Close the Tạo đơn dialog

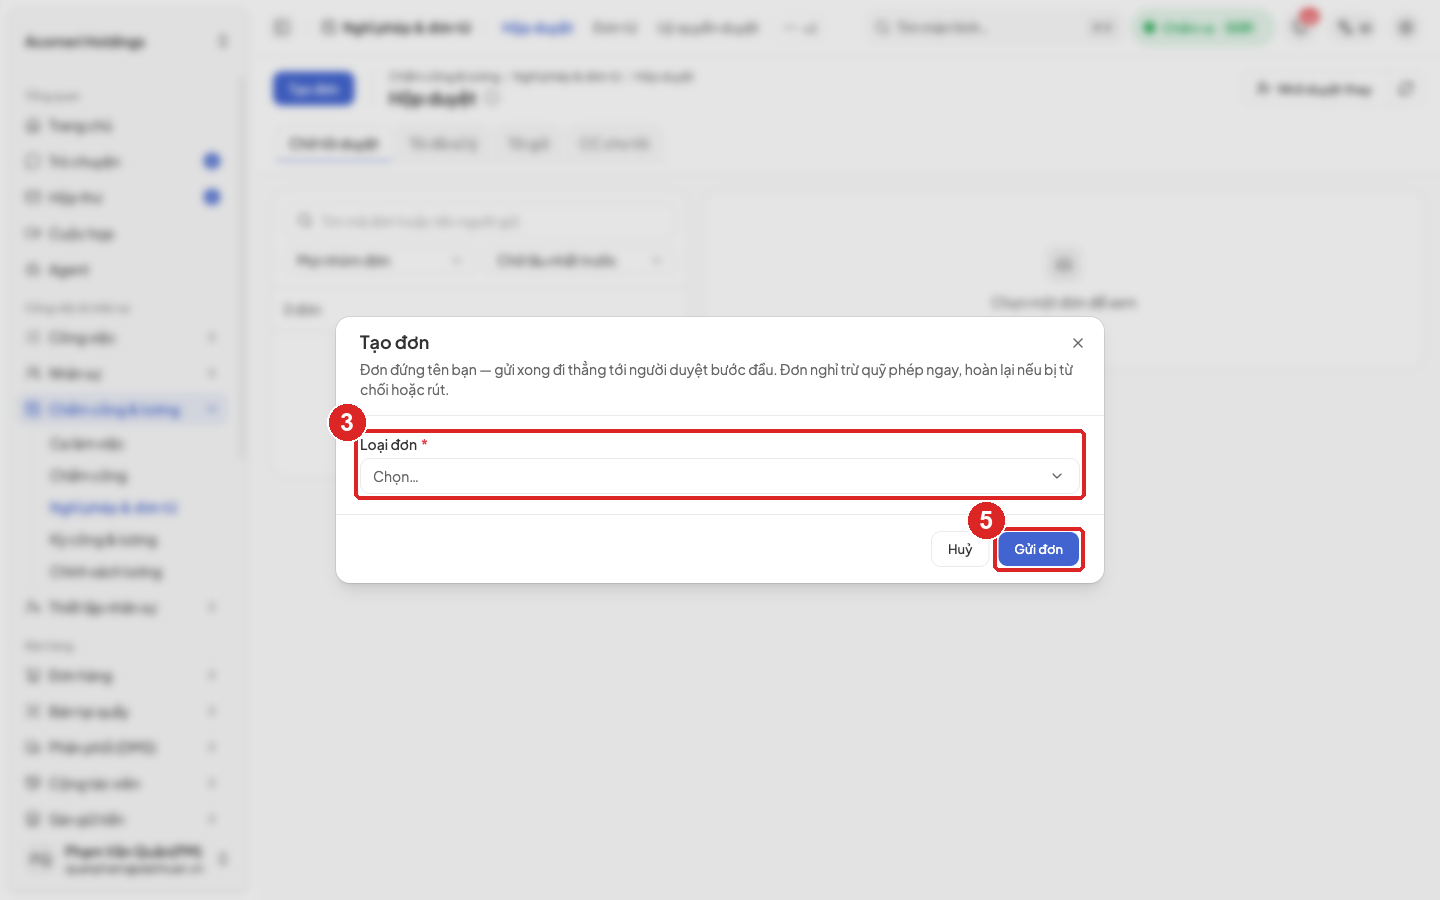click(1078, 343)
